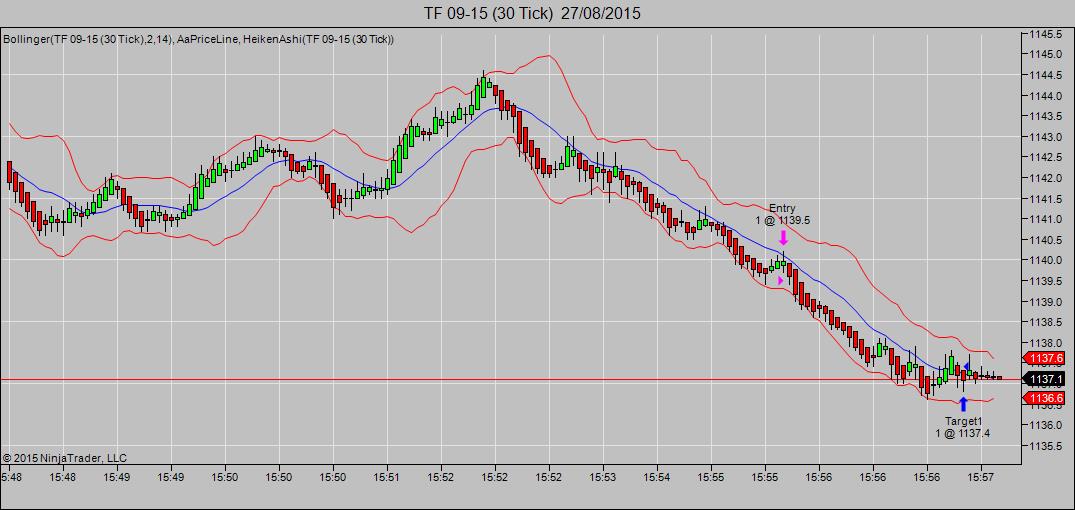The height and width of the screenshot is (510, 1075).
Task: Click the Bollinger indicator label at top left
Action: (198, 39)
